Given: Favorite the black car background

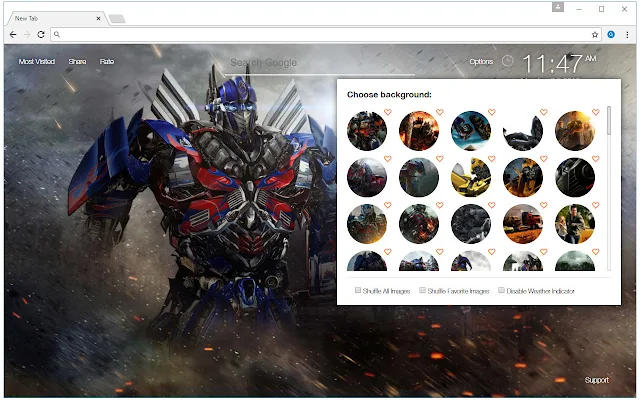Looking at the screenshot, I should (x=544, y=112).
